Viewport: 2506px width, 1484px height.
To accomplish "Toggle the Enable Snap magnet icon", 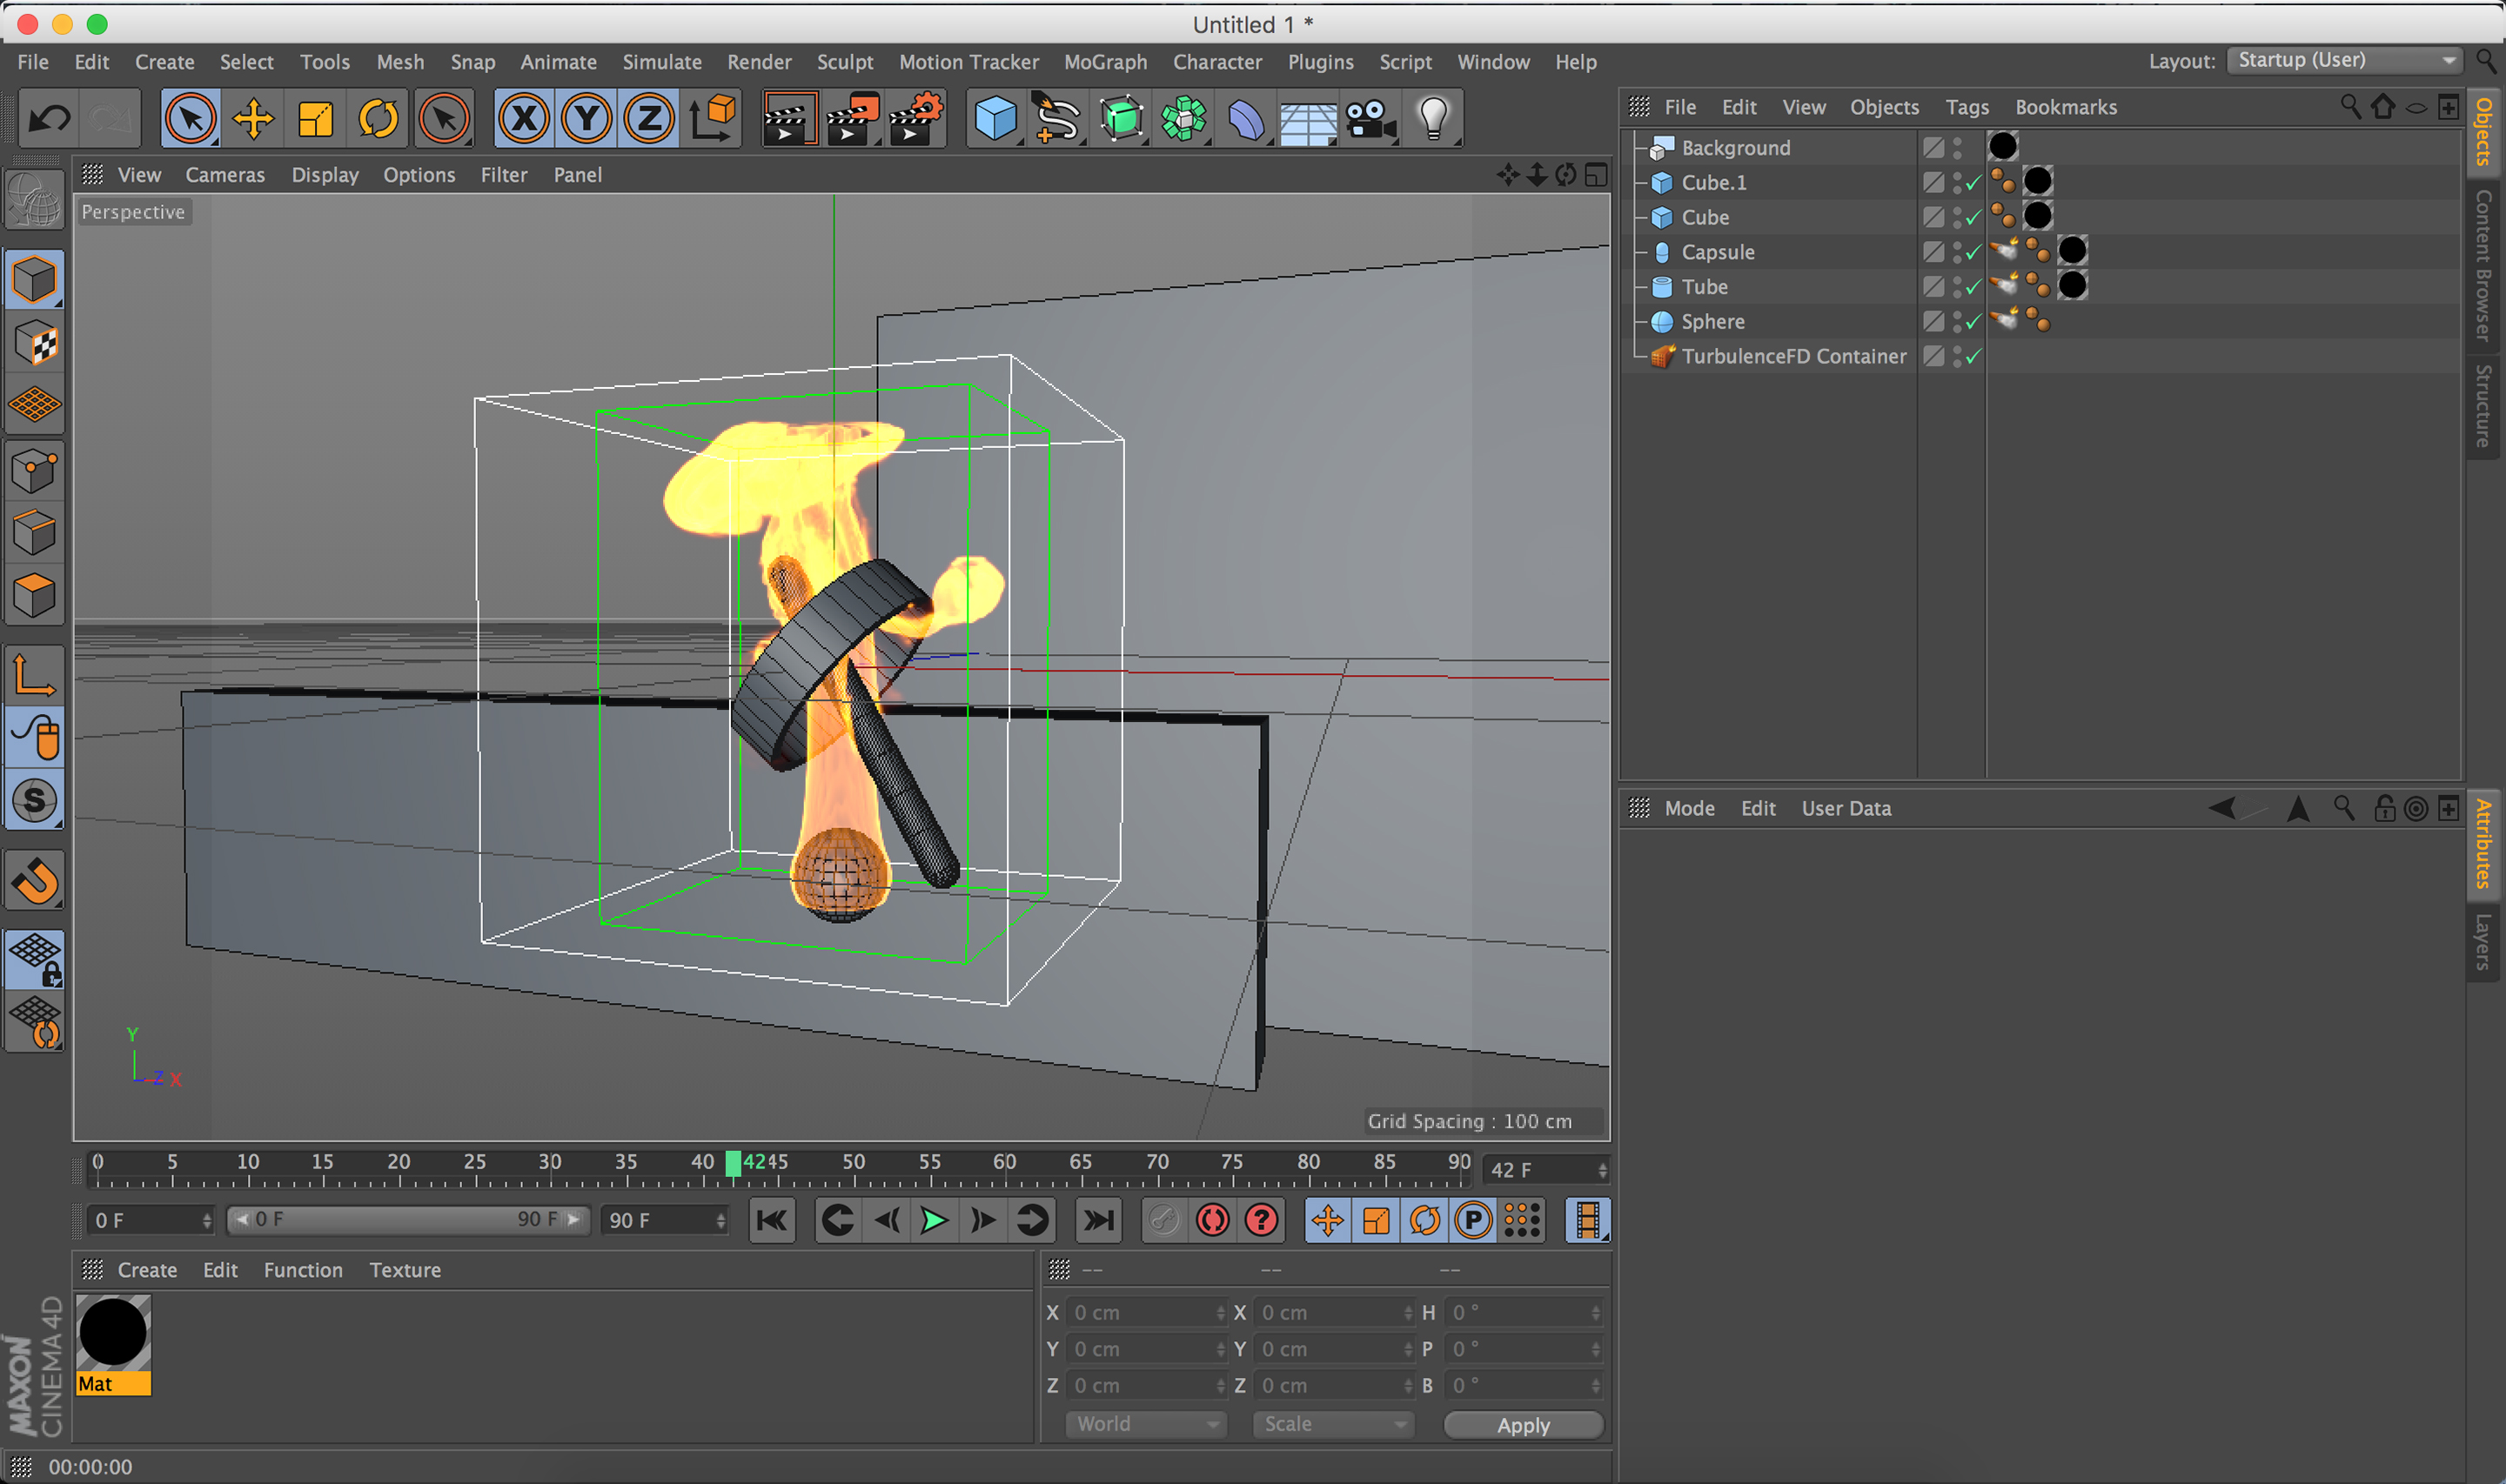I will point(35,880).
